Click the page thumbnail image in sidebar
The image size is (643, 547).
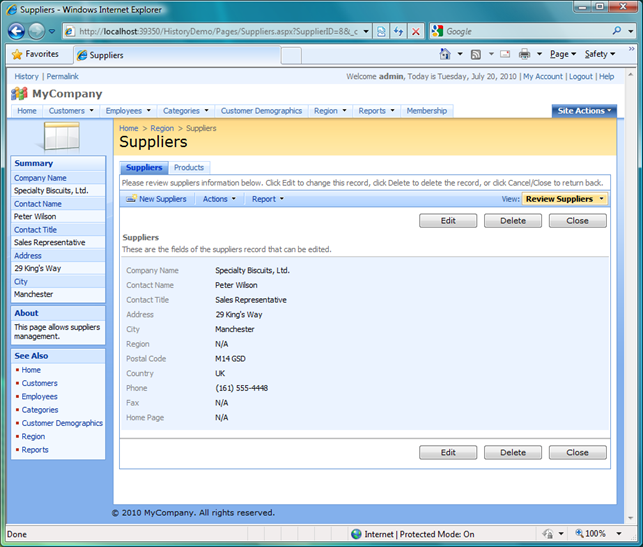tap(61, 136)
